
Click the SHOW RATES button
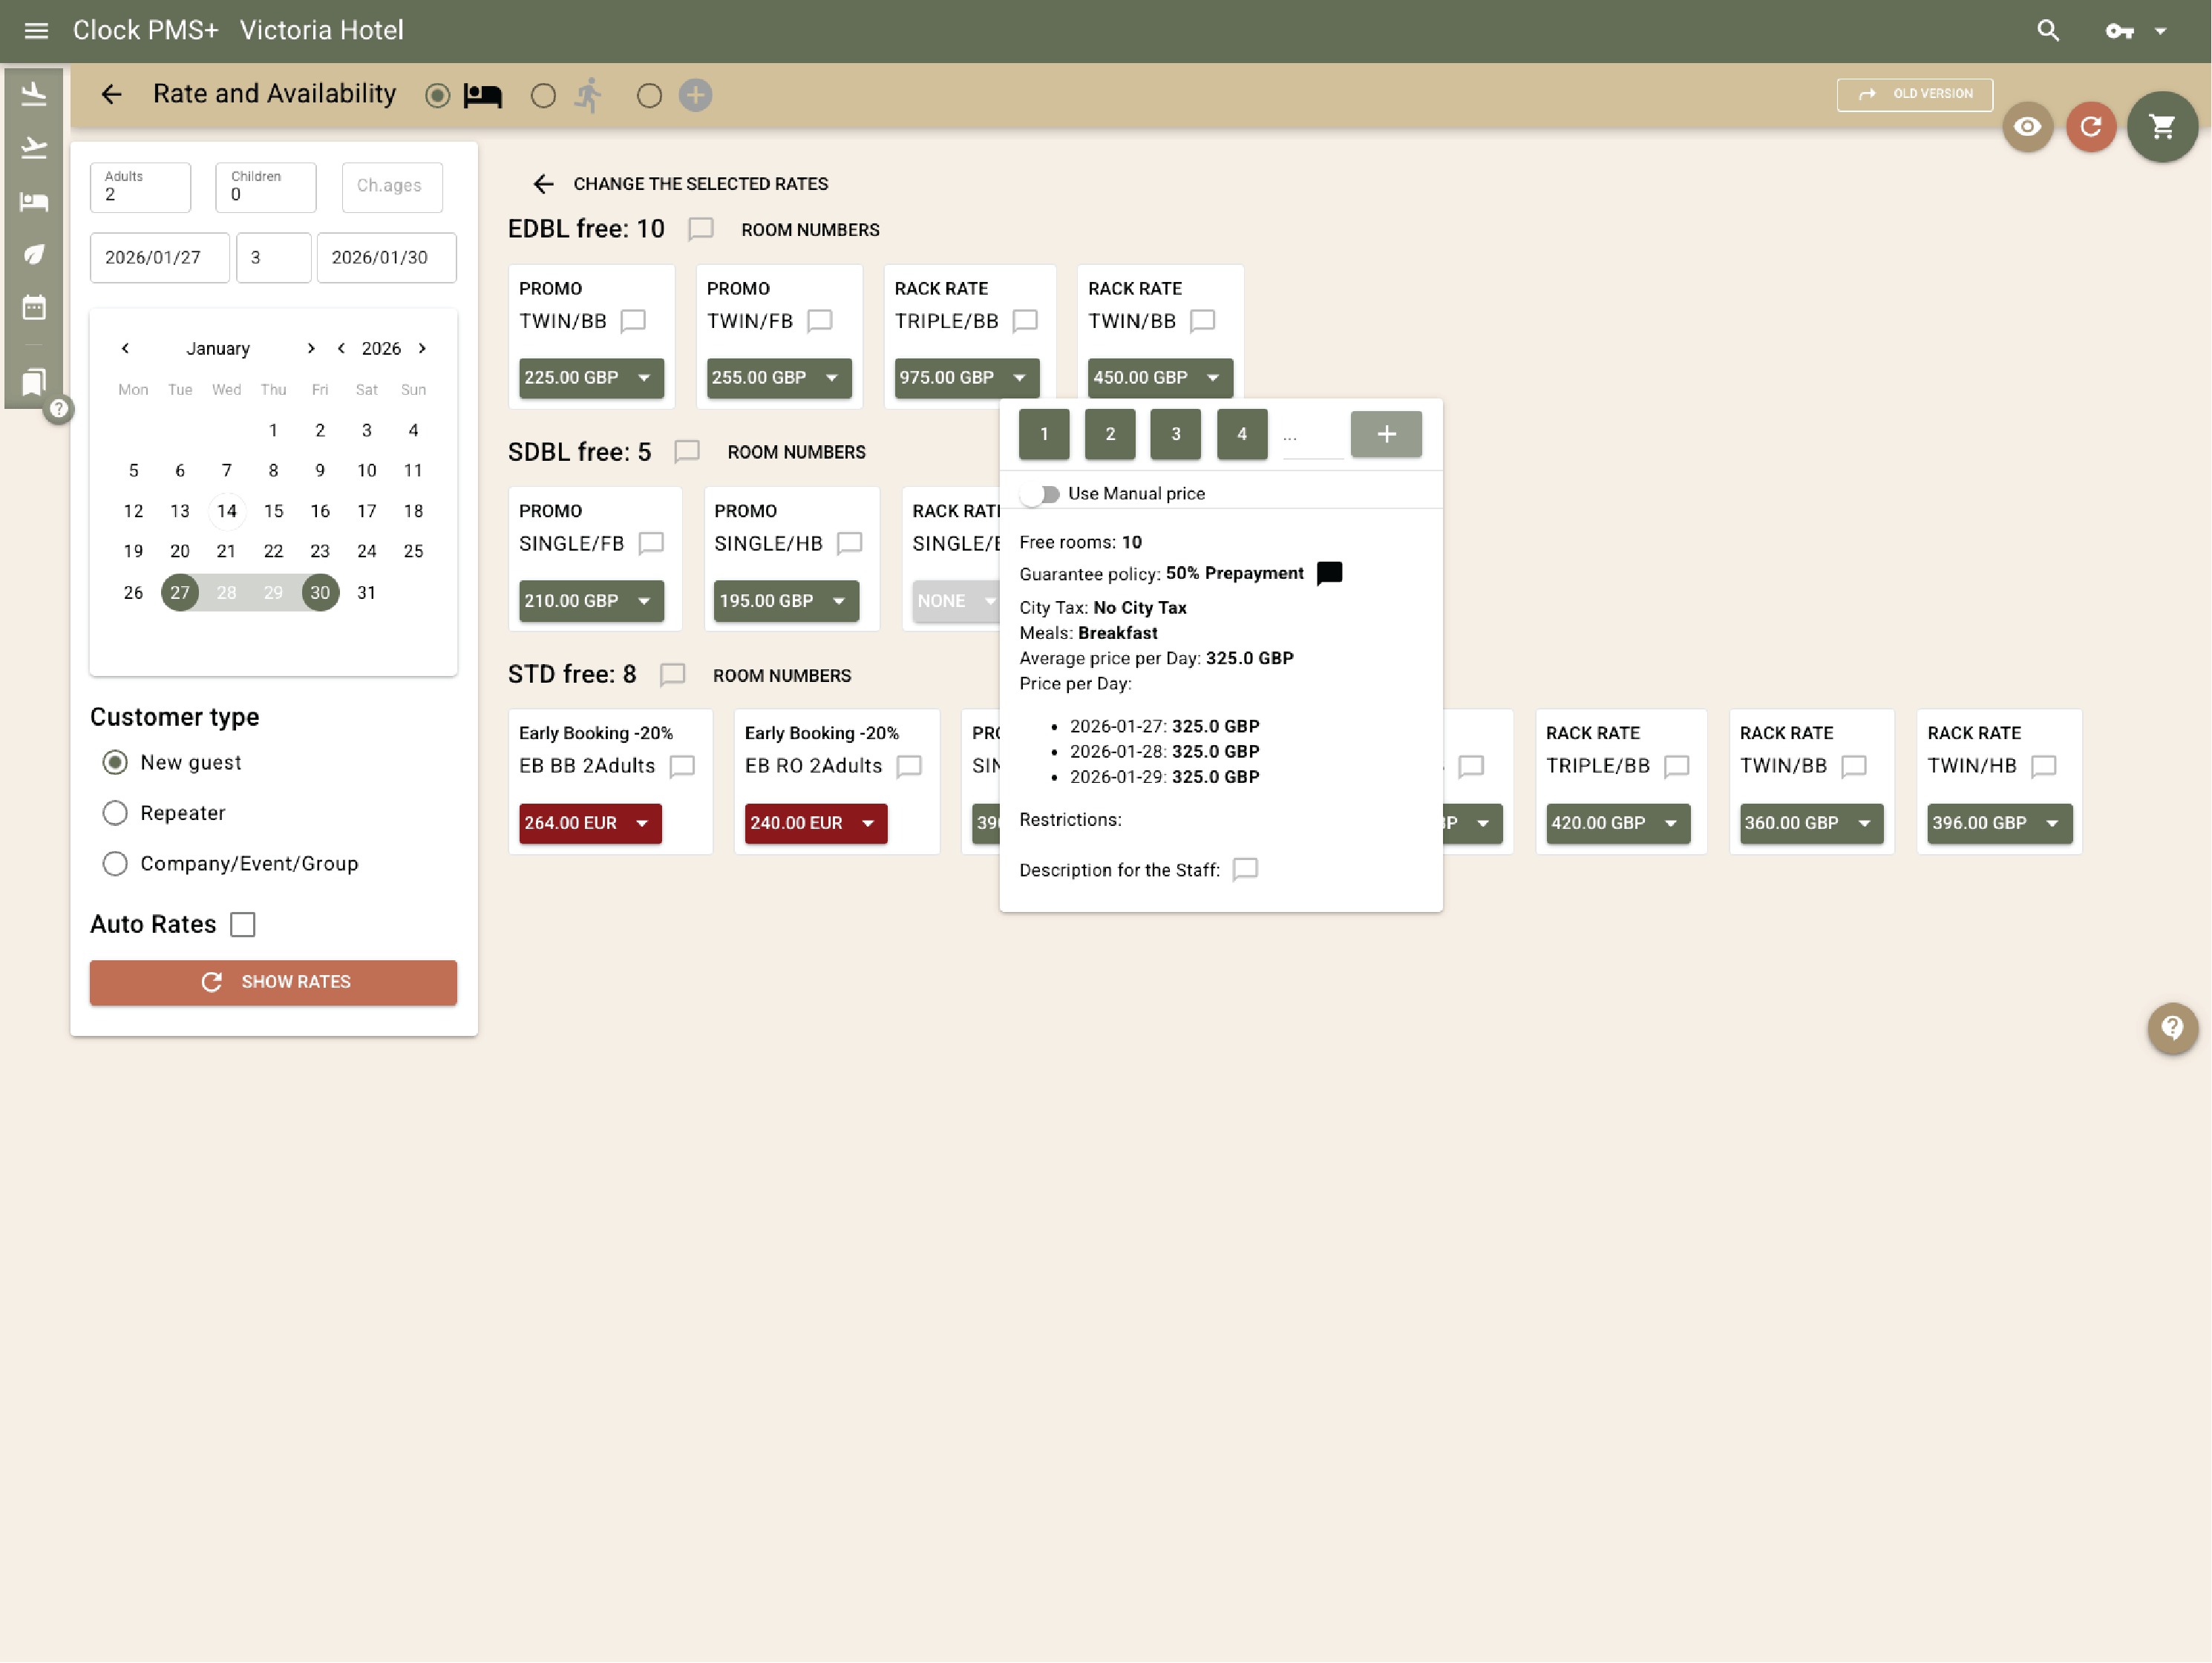273,982
